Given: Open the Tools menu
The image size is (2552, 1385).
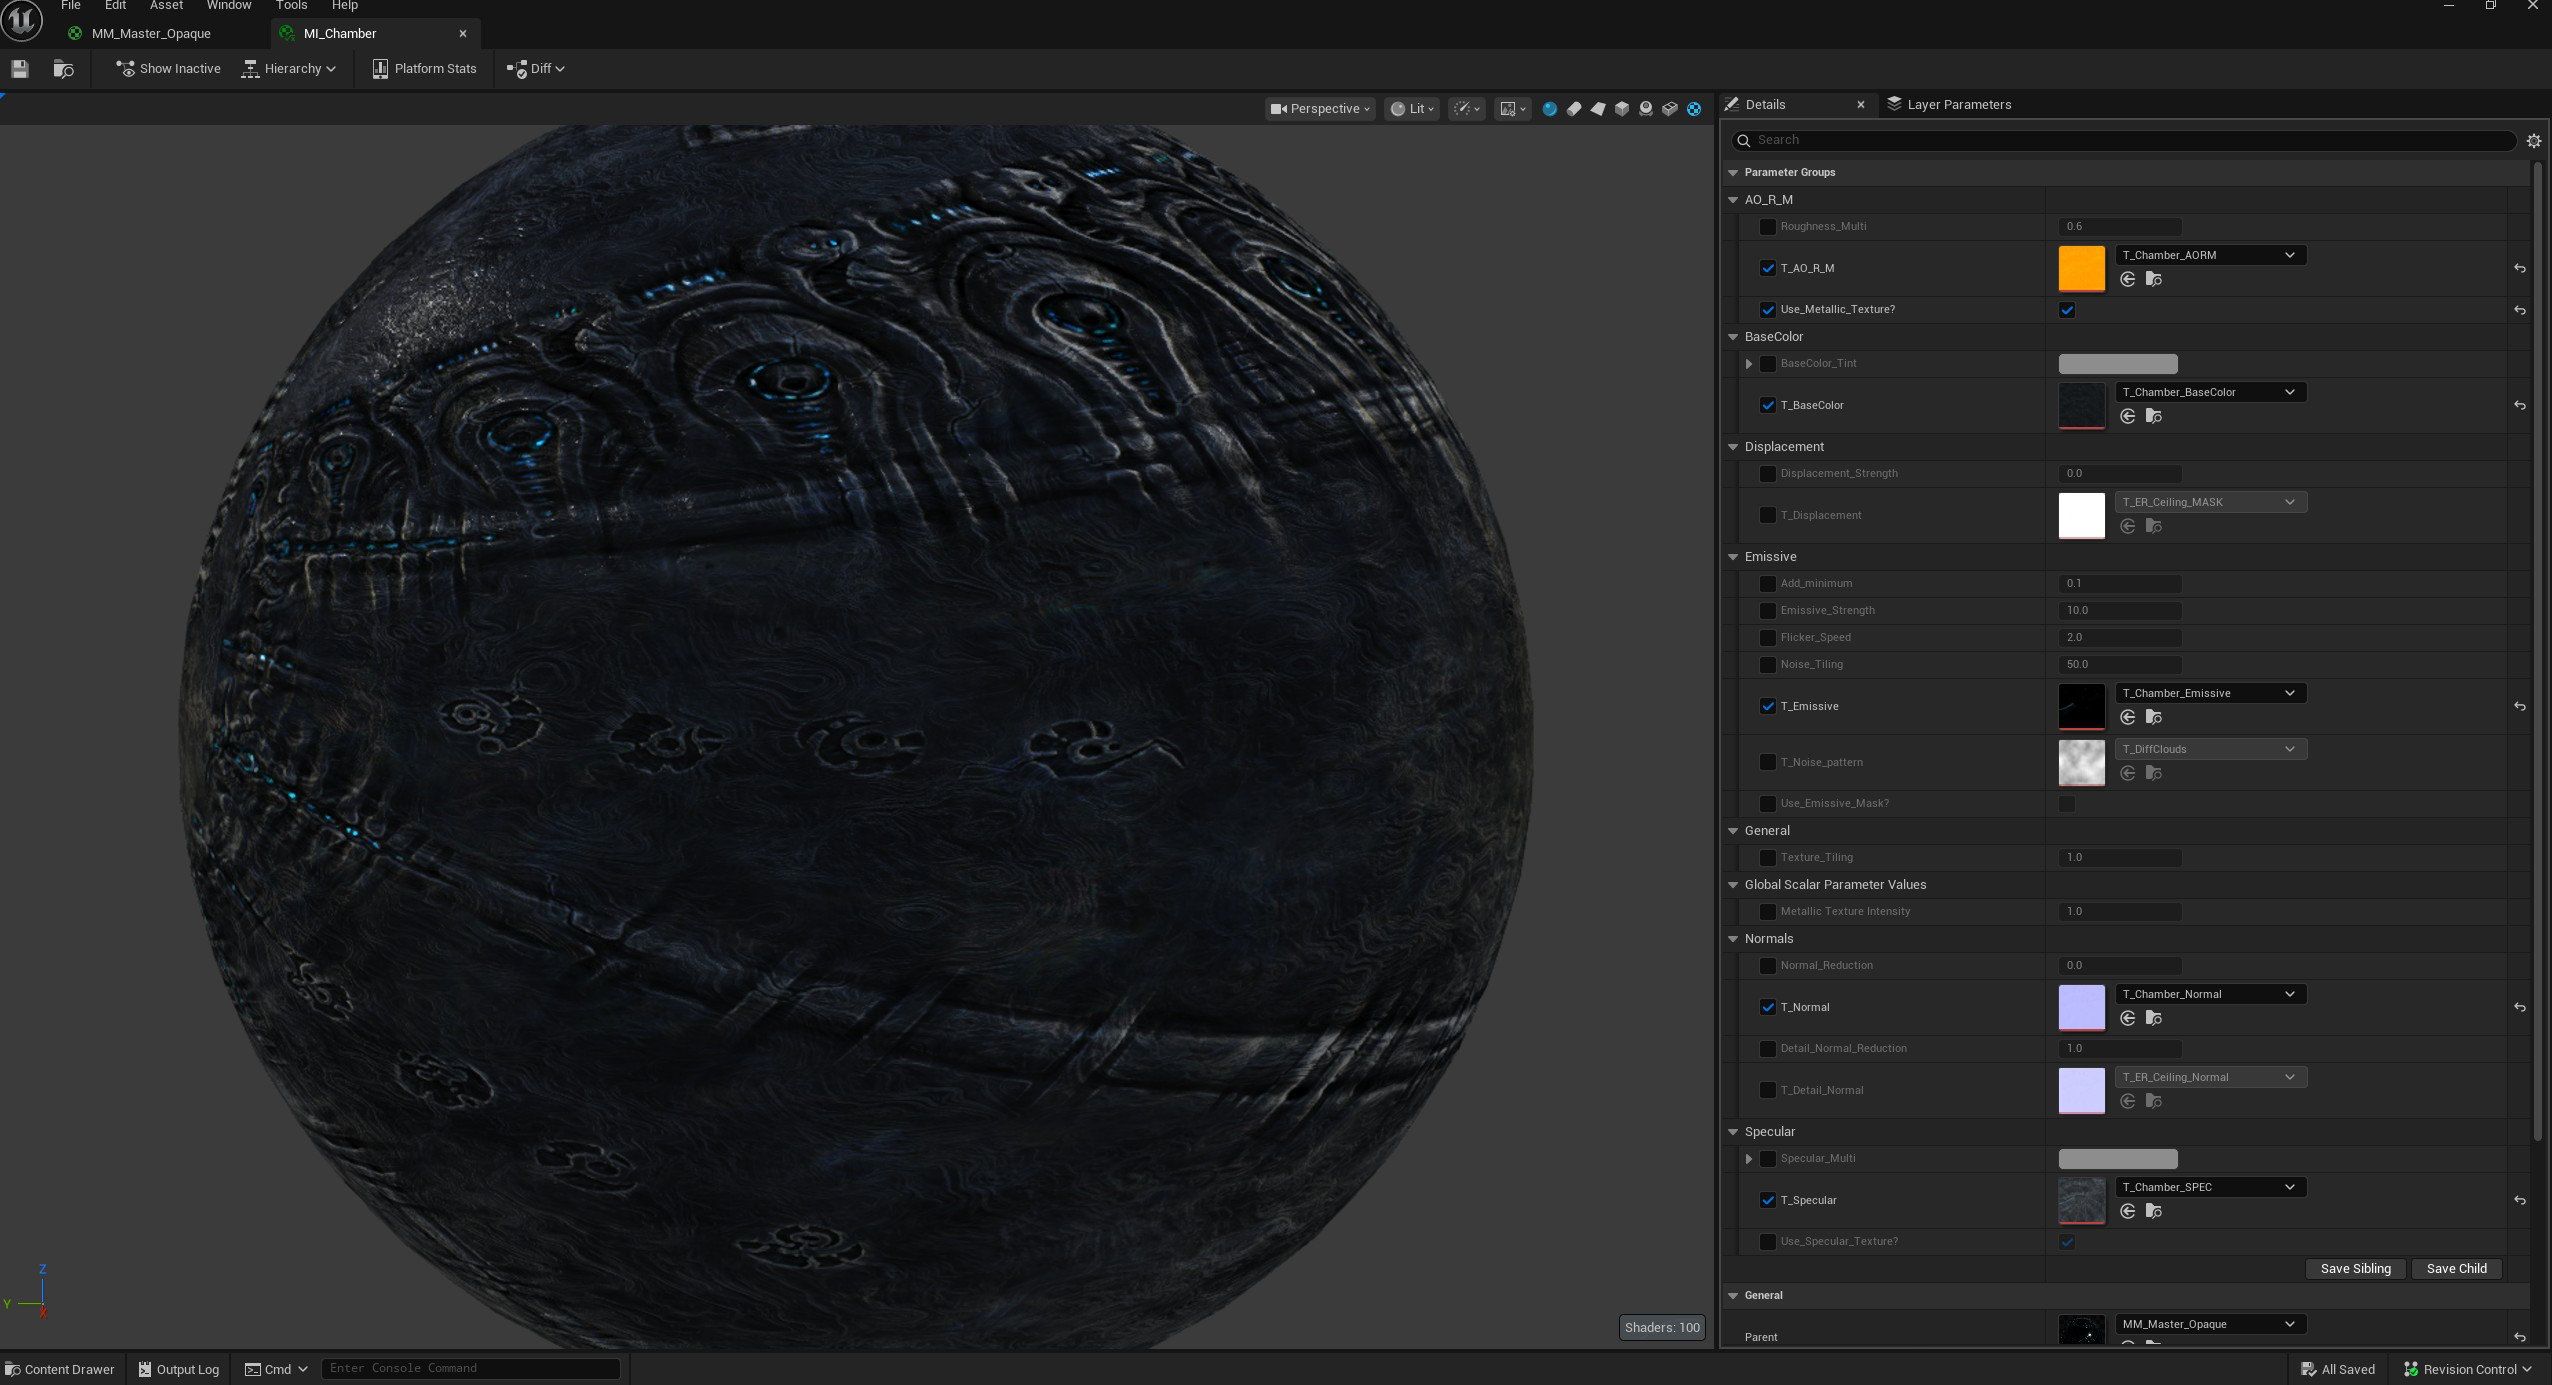Looking at the screenshot, I should point(291,6).
